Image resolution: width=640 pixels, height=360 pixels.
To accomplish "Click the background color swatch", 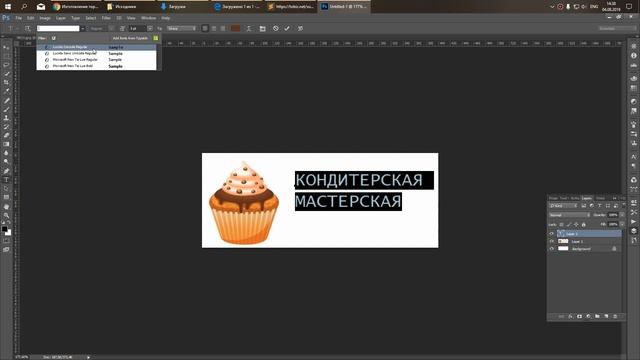I will point(9,233).
